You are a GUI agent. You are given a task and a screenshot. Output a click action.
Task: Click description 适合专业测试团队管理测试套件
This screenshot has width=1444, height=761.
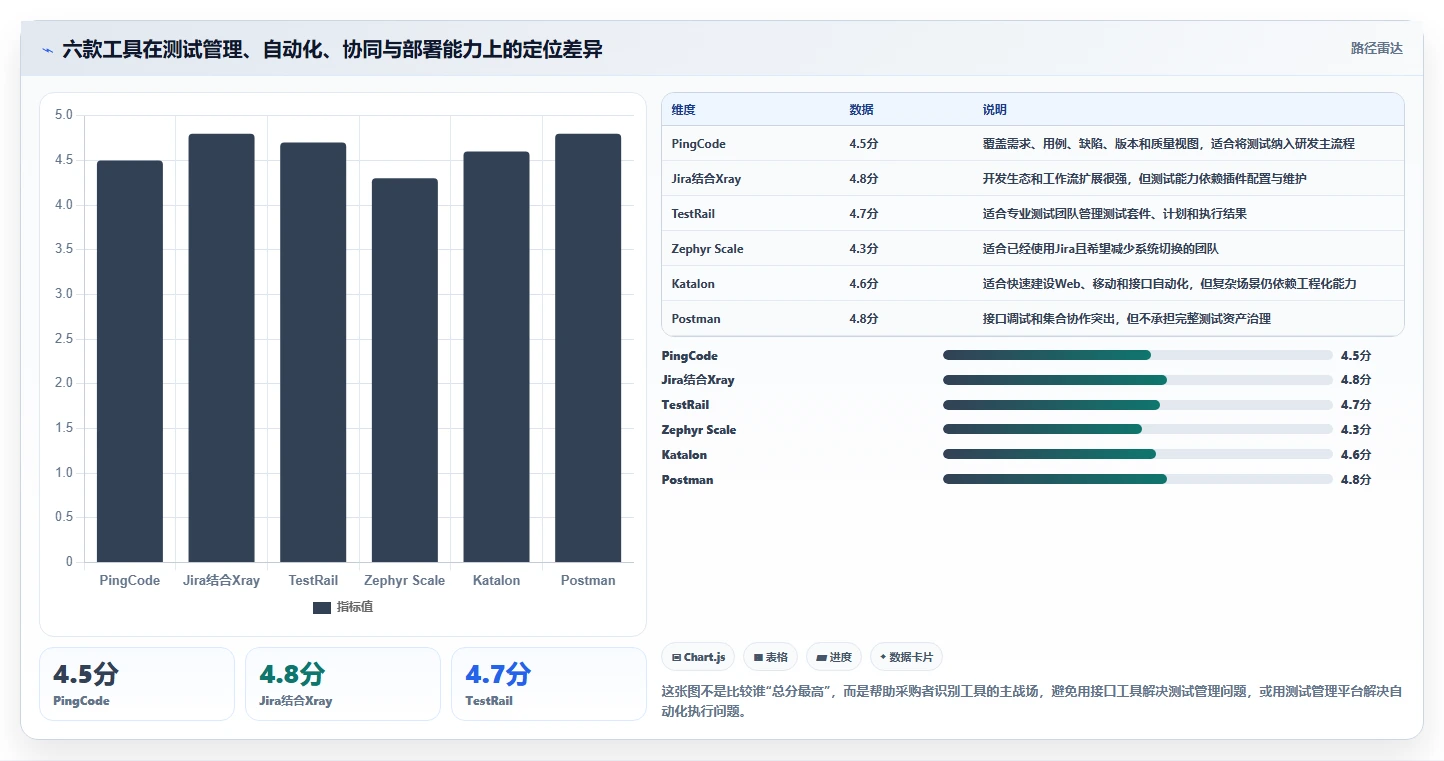[x=1115, y=214]
